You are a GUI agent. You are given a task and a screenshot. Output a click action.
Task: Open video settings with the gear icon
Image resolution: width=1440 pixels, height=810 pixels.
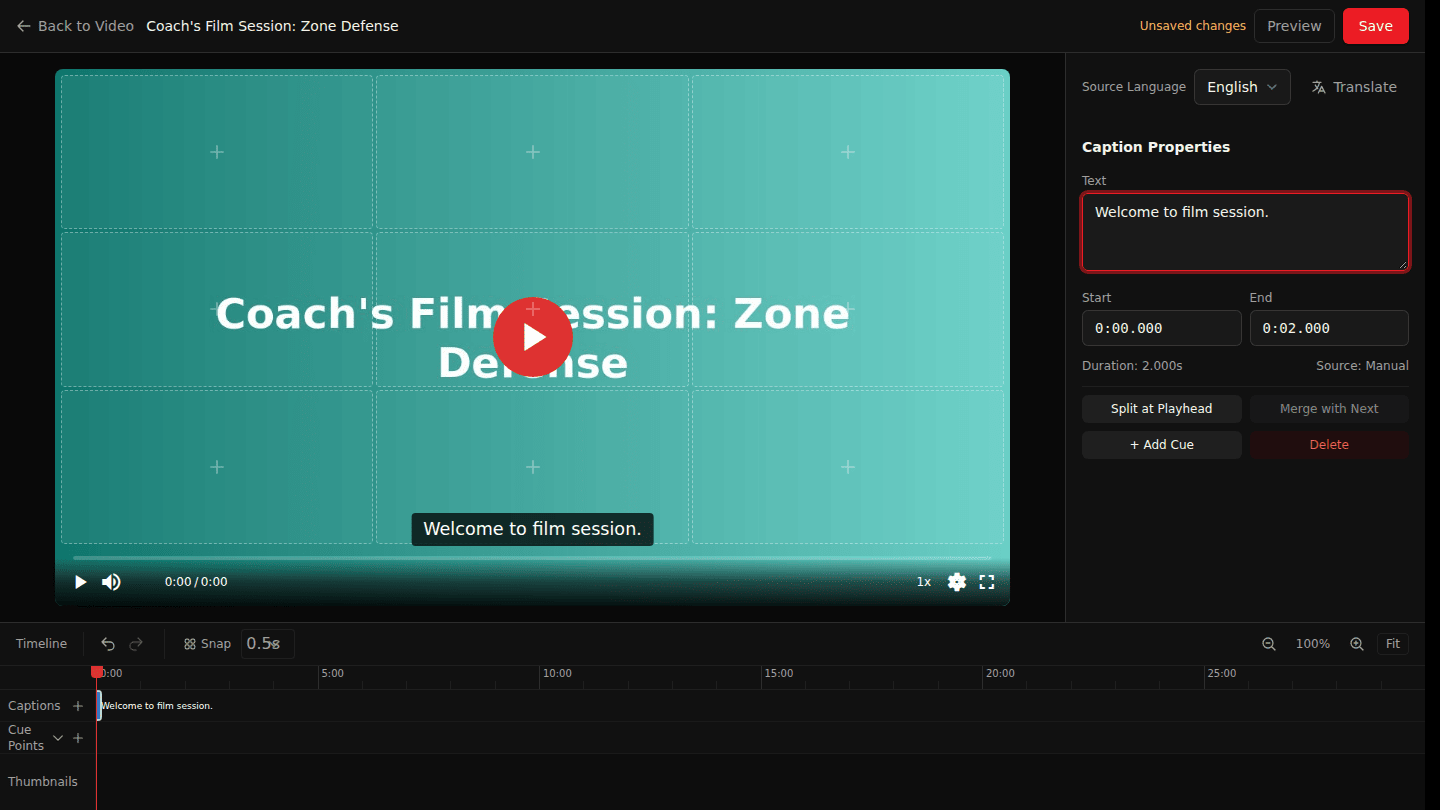[957, 582]
